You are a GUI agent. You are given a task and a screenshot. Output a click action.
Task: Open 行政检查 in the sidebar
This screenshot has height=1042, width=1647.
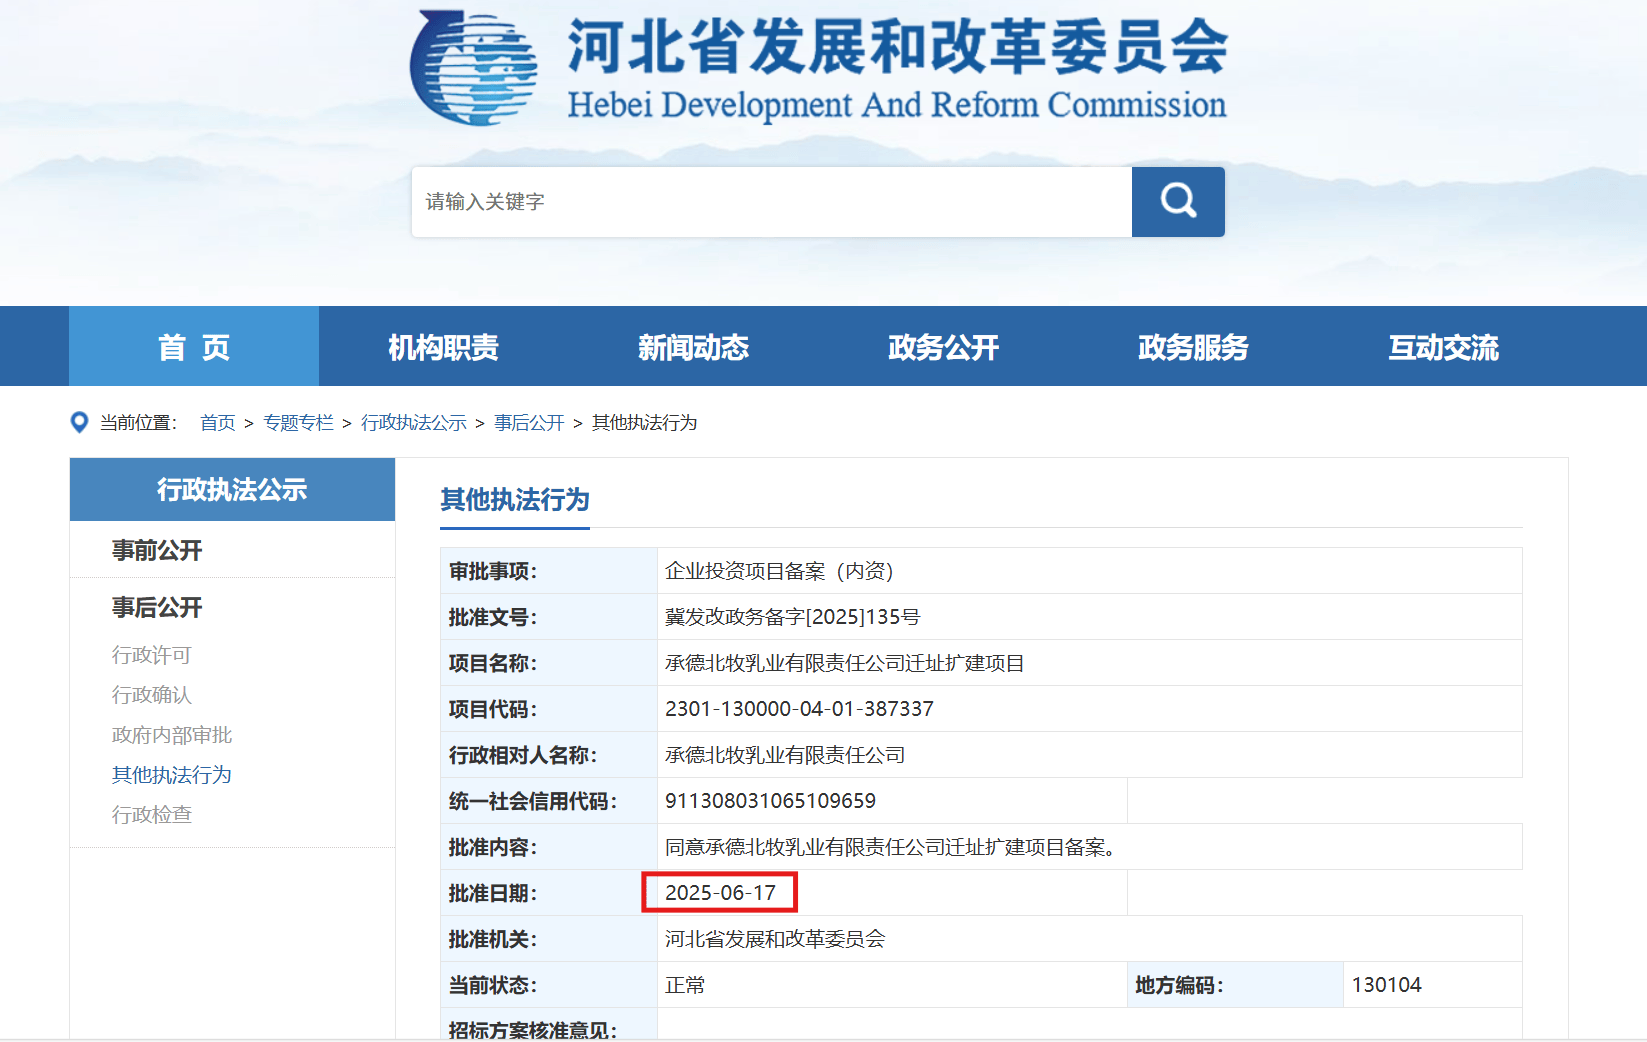click(150, 815)
